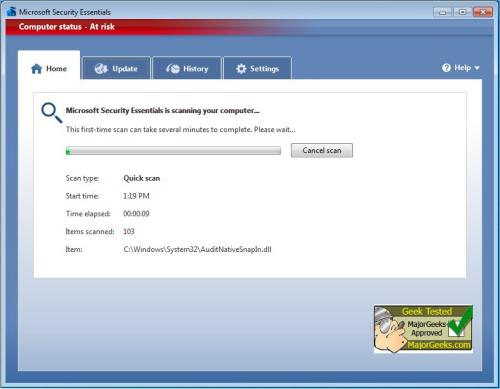Select the items scanned value "103"

pyautogui.click(x=129, y=231)
